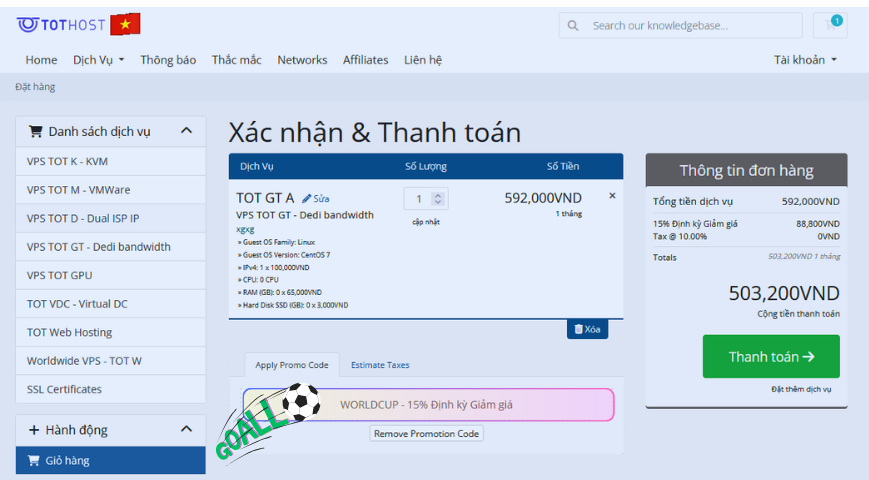Open the Tài khoản account dropdown

[x=805, y=60]
